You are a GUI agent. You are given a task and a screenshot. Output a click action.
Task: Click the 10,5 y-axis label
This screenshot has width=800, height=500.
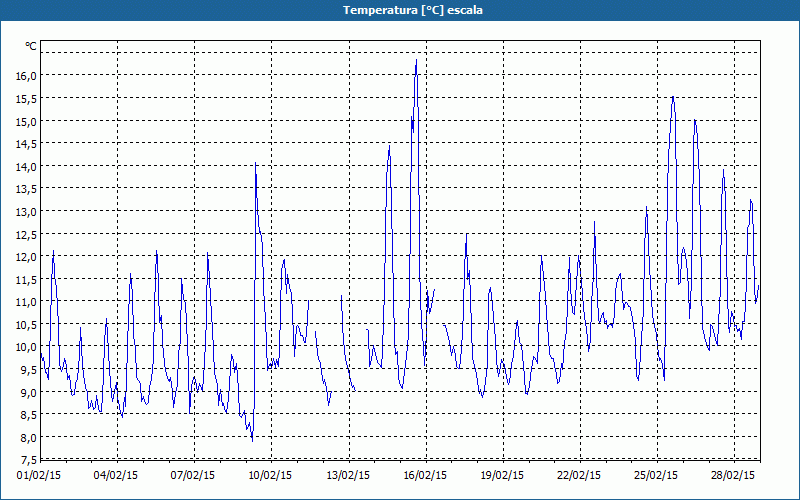tap(26, 324)
